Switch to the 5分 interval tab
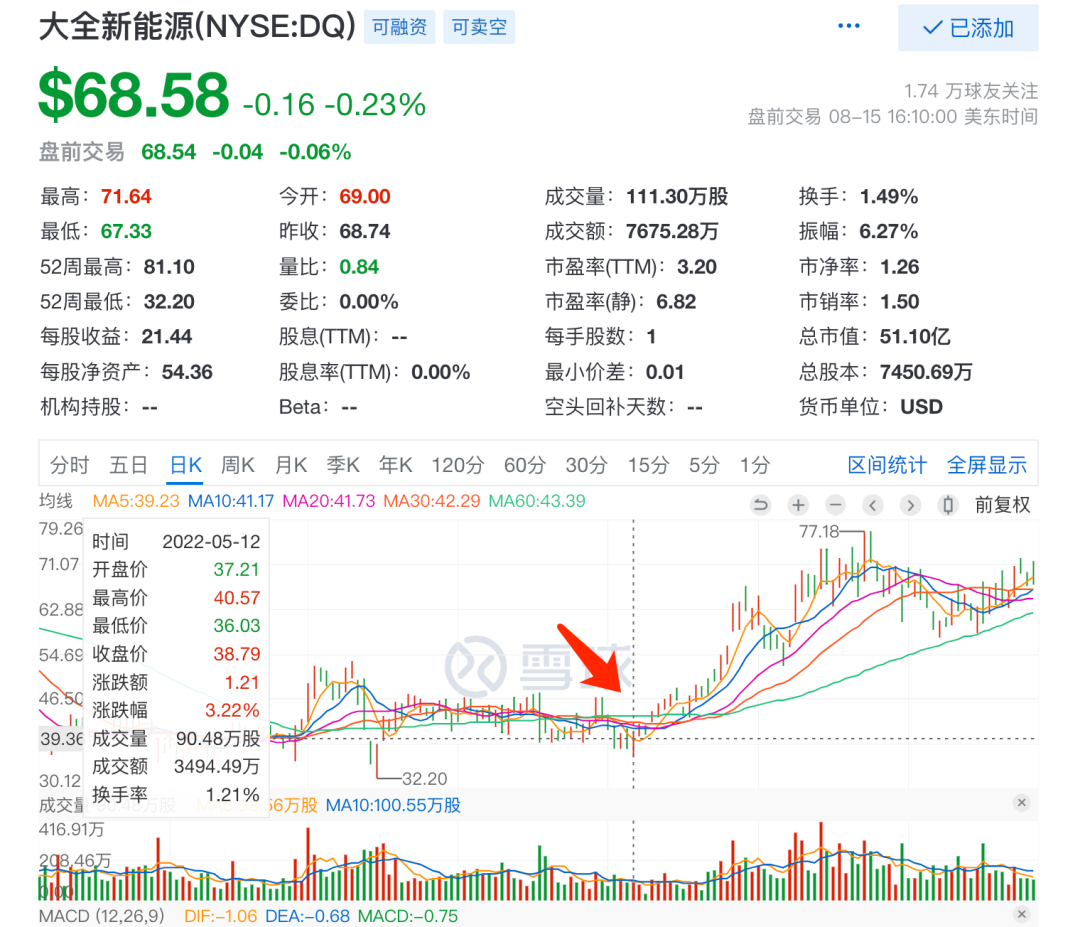1080x927 pixels. tap(704, 465)
